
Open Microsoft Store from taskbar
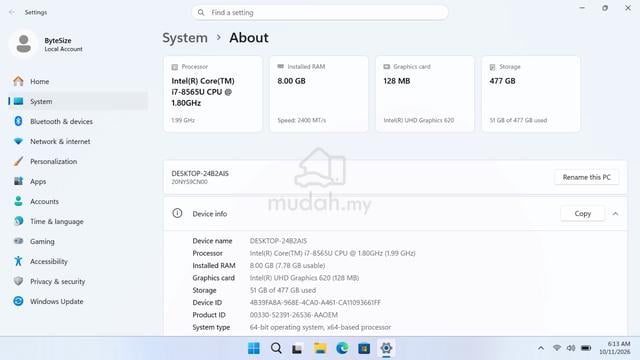(364, 348)
